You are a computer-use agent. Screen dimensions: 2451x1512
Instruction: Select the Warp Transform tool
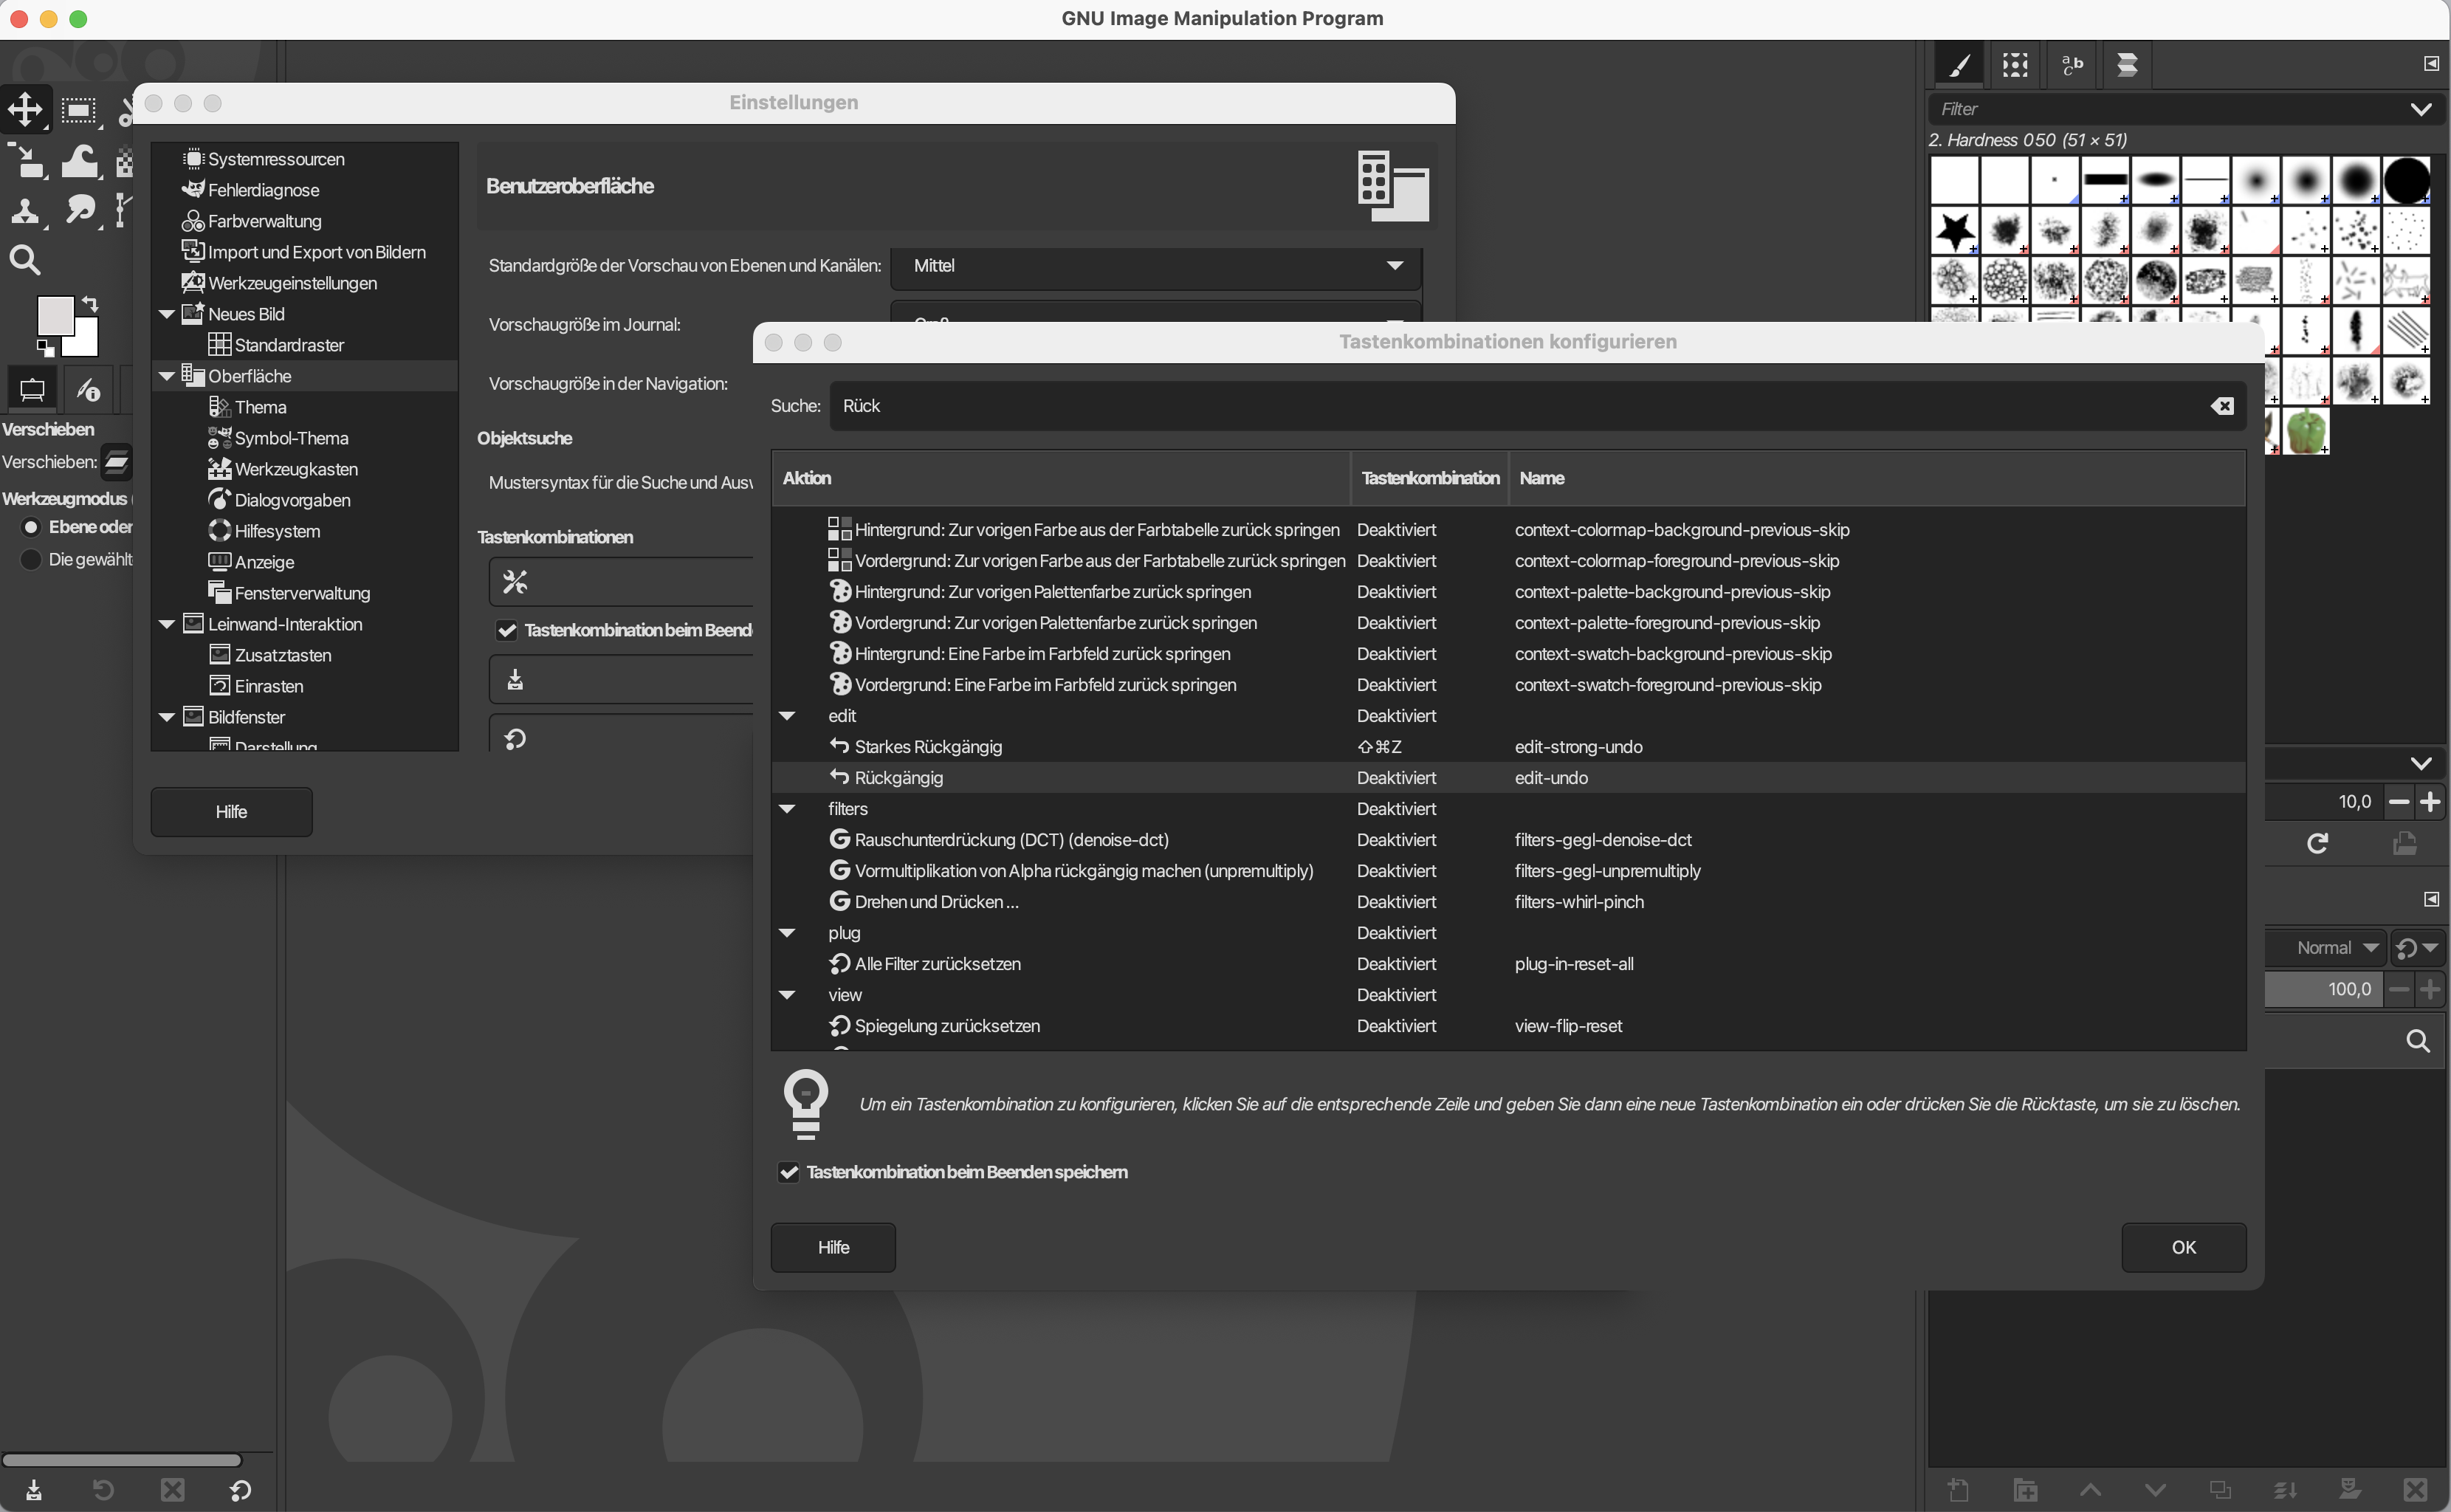pyautogui.click(x=79, y=160)
